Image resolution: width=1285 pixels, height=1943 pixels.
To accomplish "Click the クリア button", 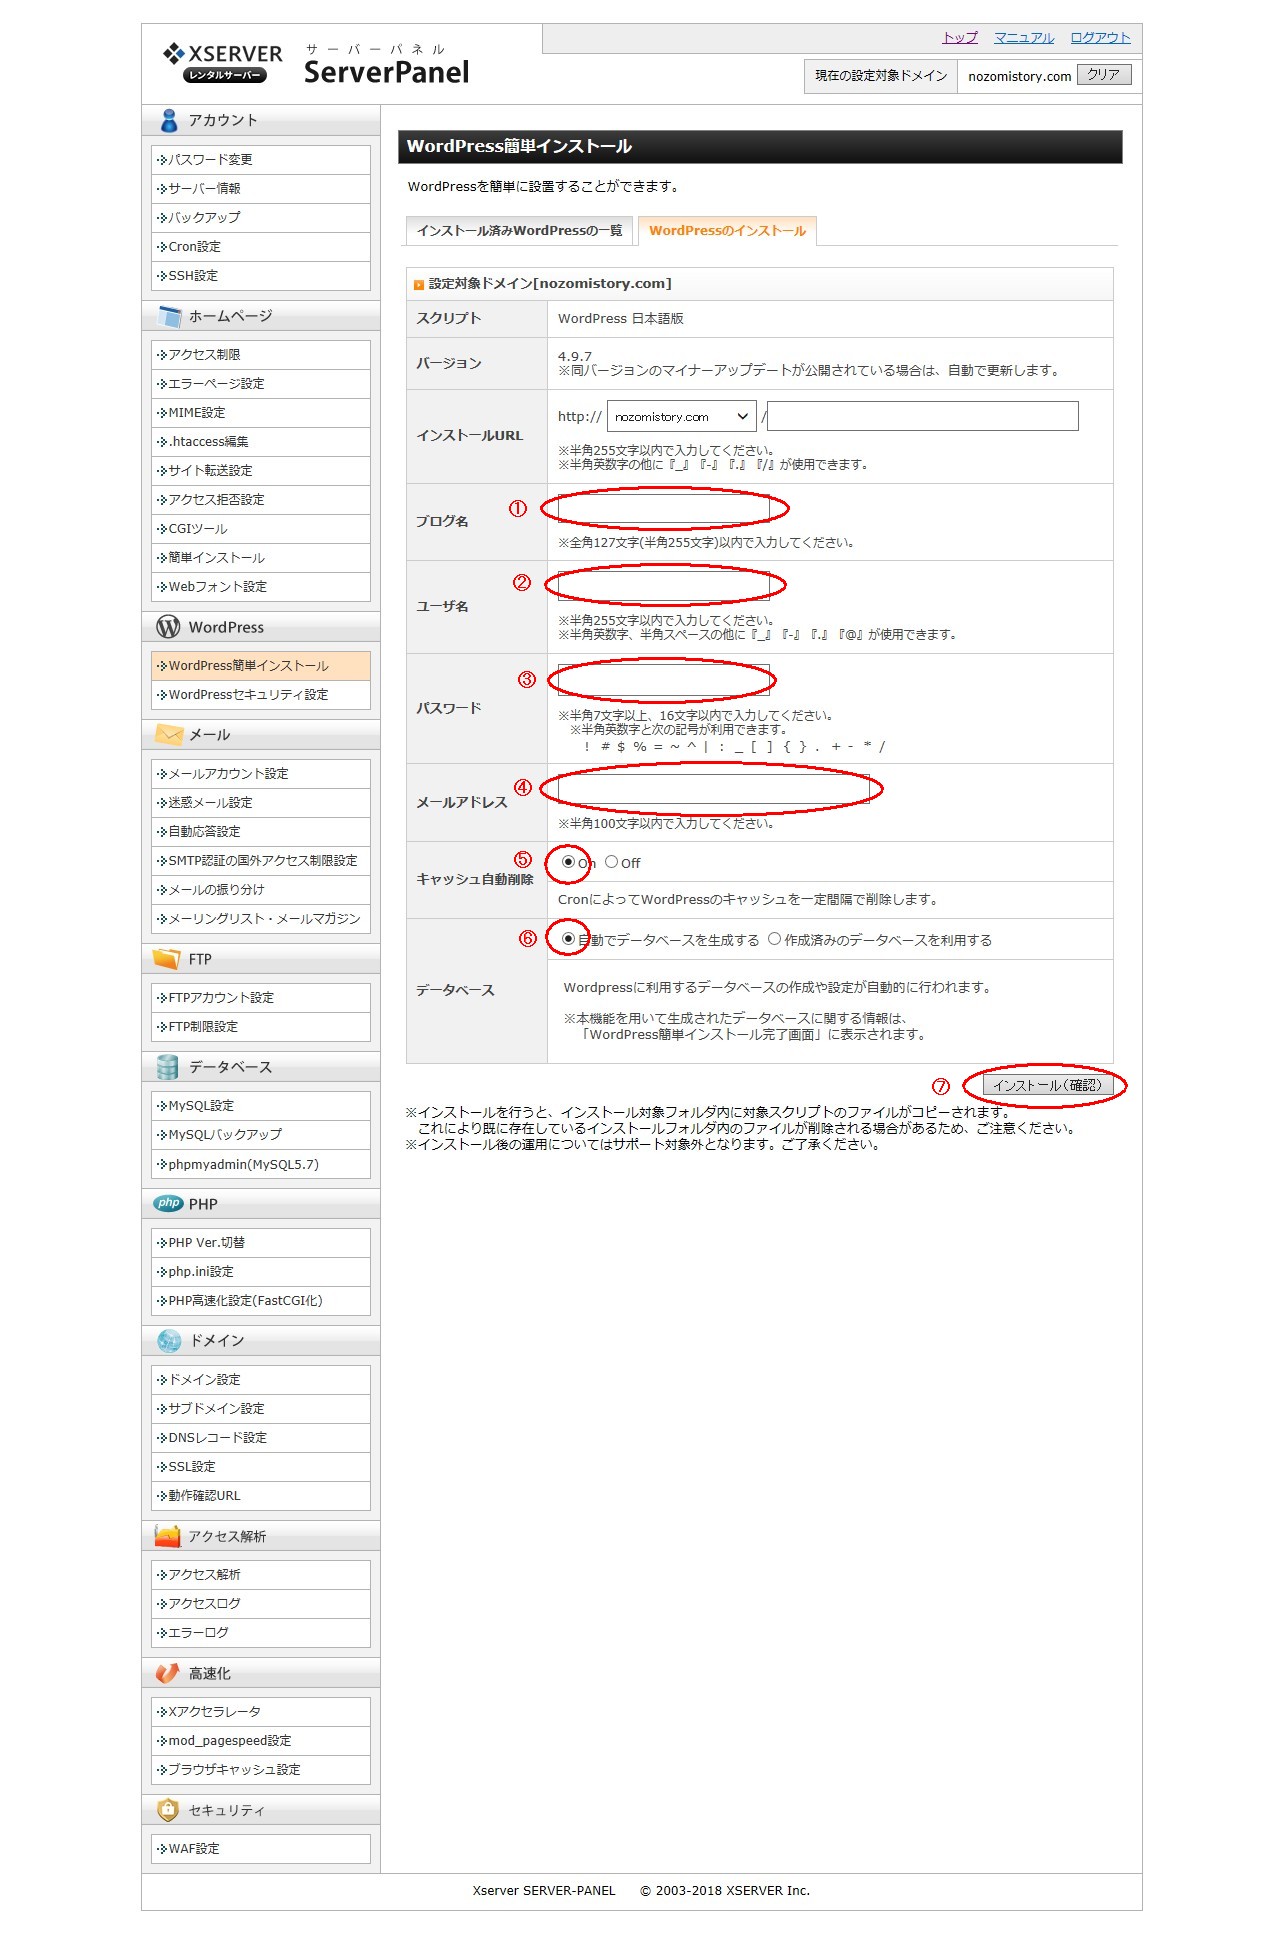I will click(x=1104, y=75).
